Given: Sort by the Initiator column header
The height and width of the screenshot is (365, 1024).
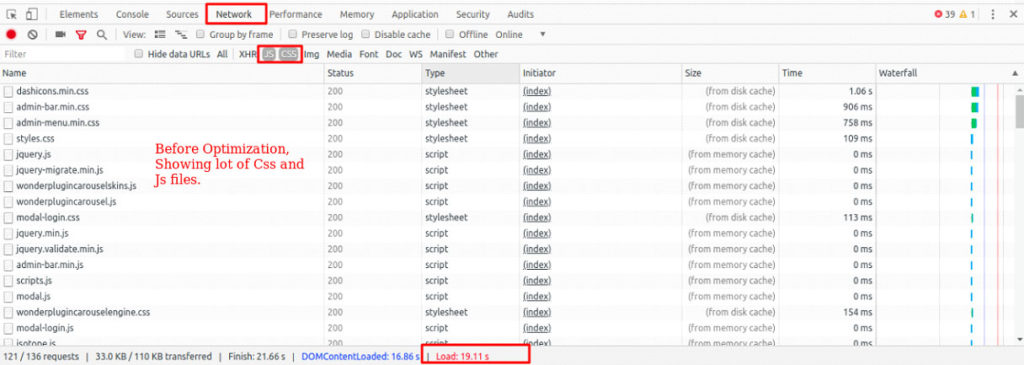Looking at the screenshot, I should [x=601, y=74].
